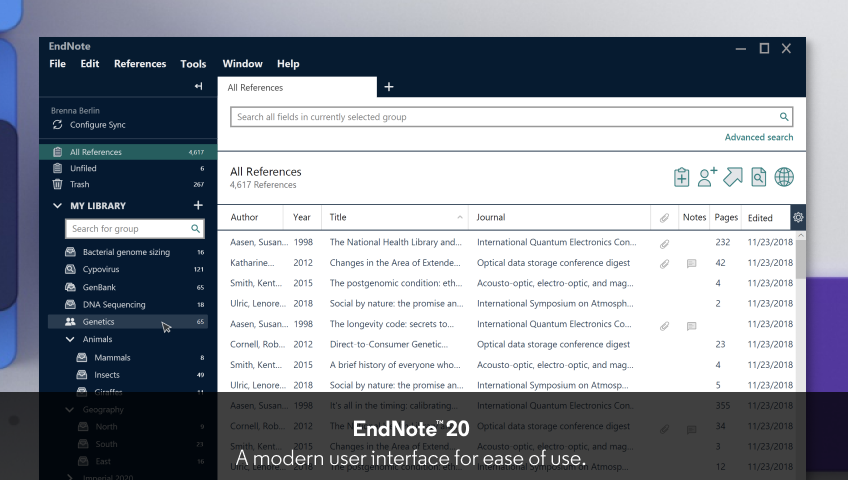Open the Tools menu
Screen dimensions: 848x480
point(193,64)
